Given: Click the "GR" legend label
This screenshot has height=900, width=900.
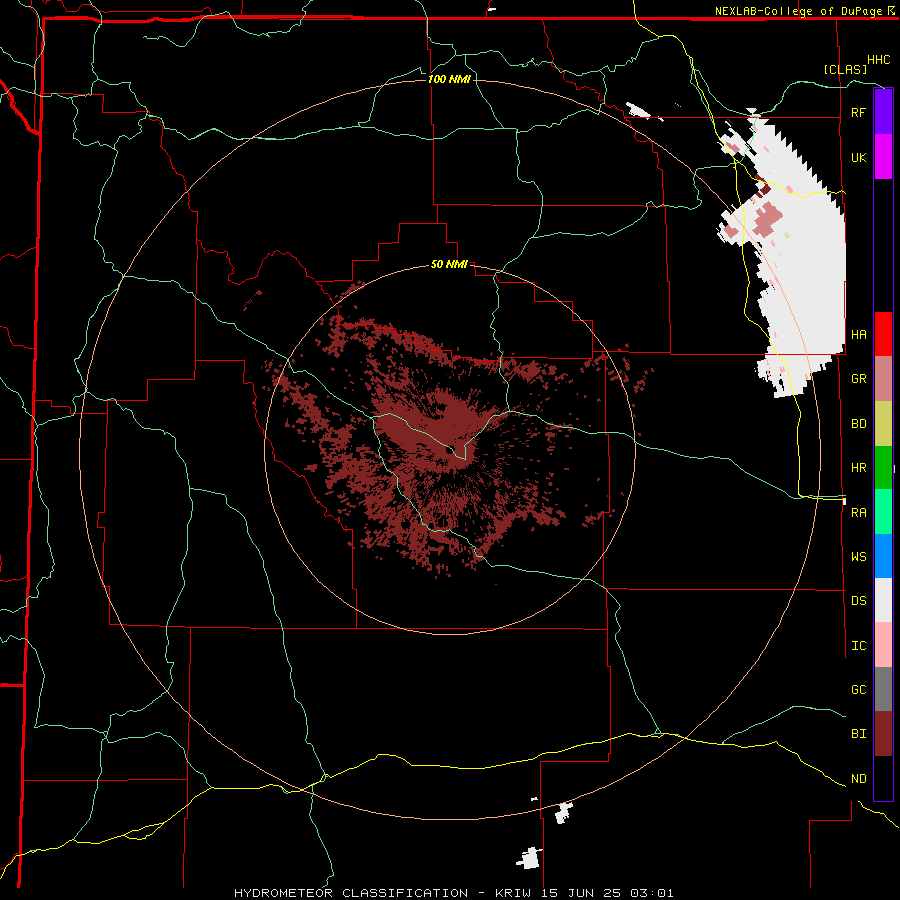Looking at the screenshot, I should [858, 379].
